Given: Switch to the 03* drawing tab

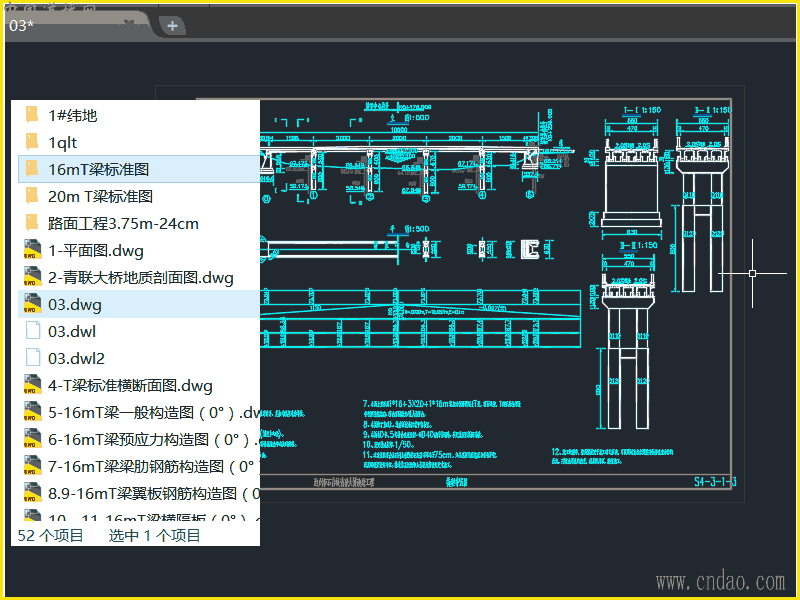Looking at the screenshot, I should (x=77, y=24).
